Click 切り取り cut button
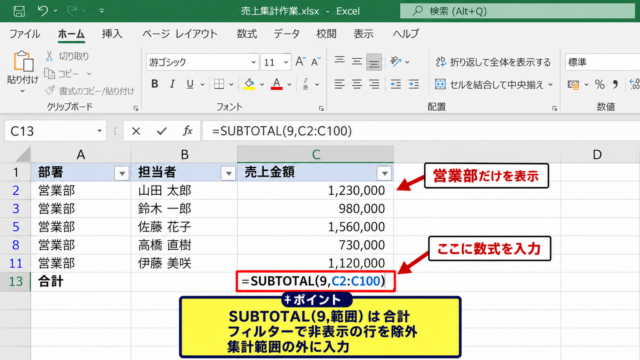Viewport: 640px width, 360px height. click(67, 56)
